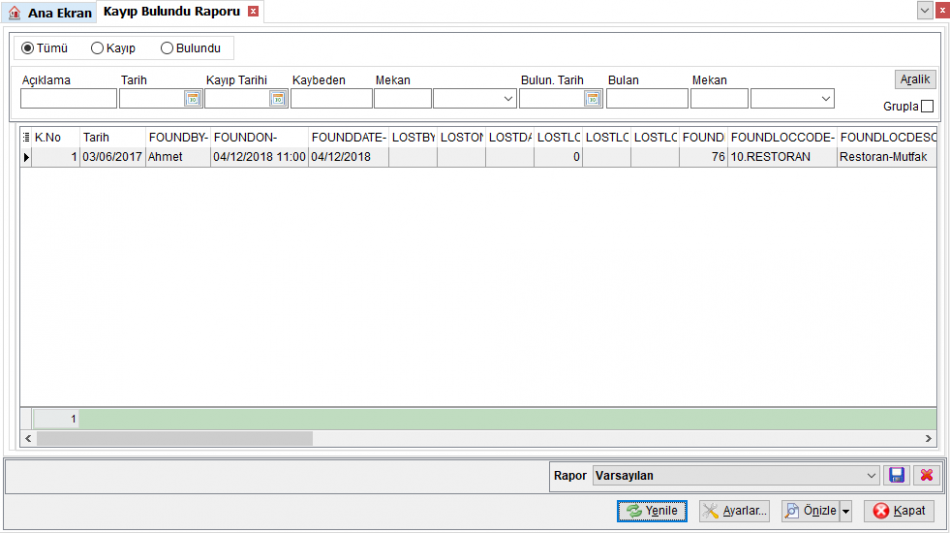Focus the Kaybeden input field
Screen dimensions: 950x533
click(331, 99)
